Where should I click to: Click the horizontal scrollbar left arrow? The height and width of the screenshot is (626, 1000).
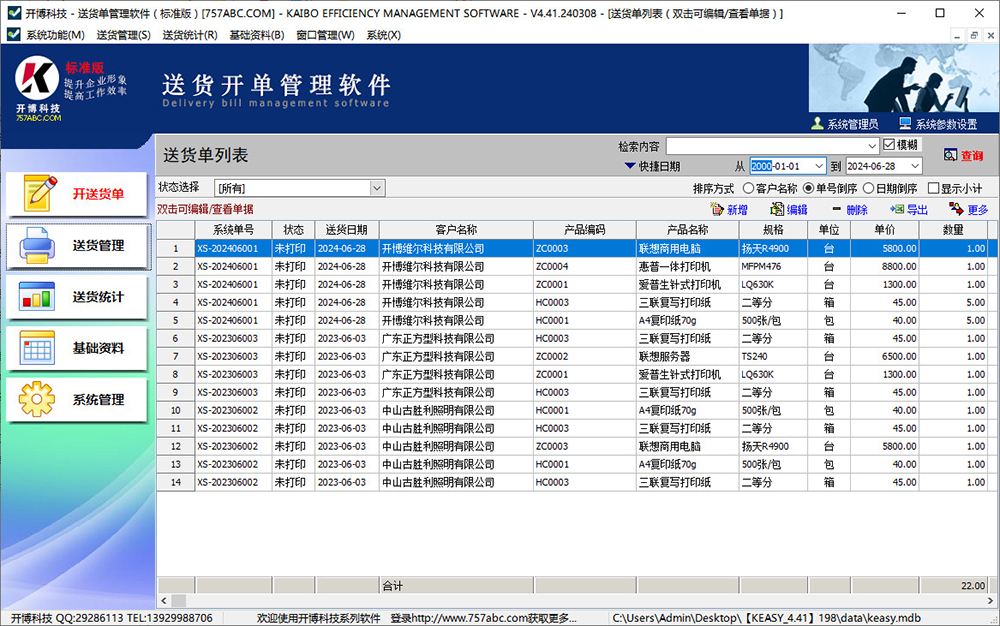(x=164, y=601)
